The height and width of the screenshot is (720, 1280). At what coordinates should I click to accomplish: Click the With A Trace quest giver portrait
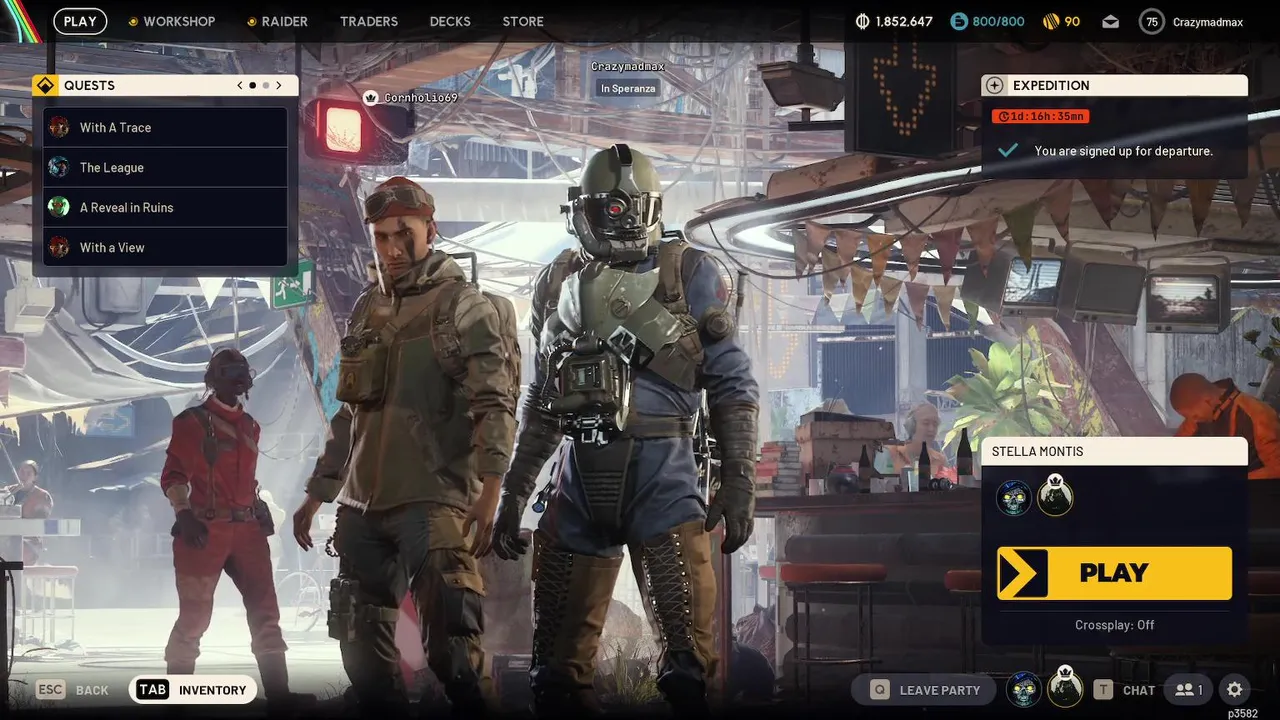point(59,127)
